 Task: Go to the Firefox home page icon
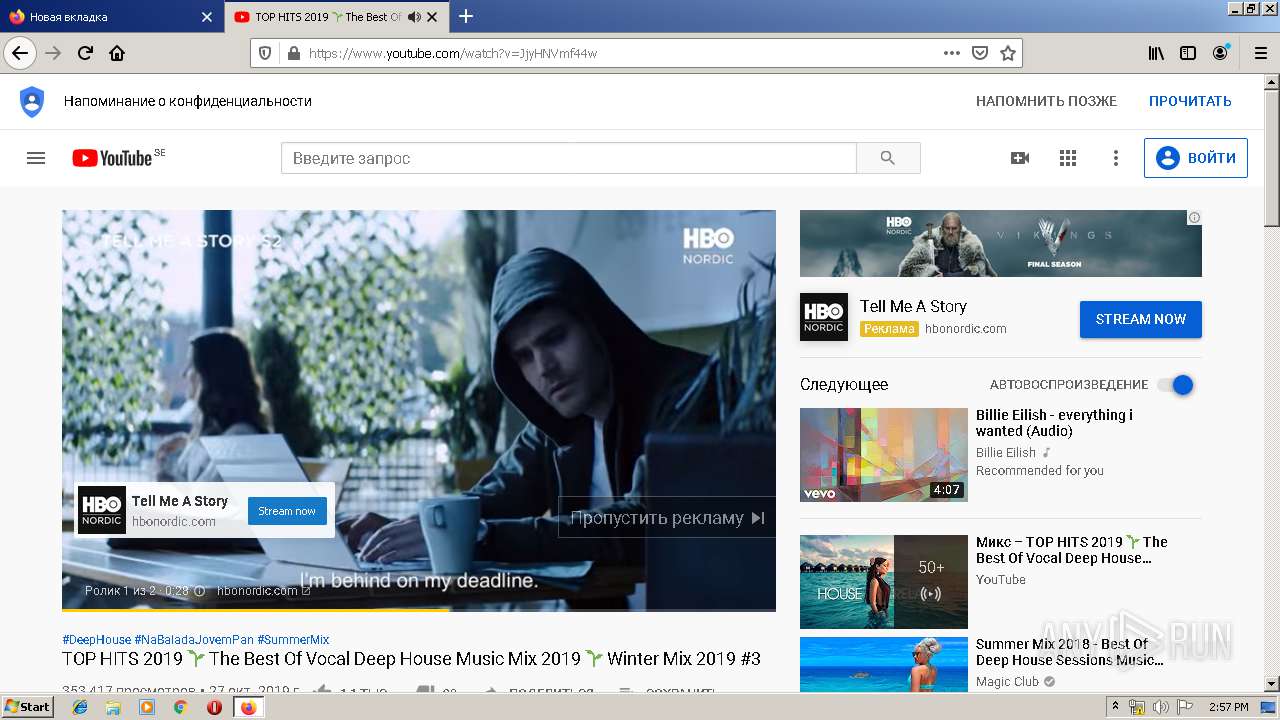click(x=117, y=53)
